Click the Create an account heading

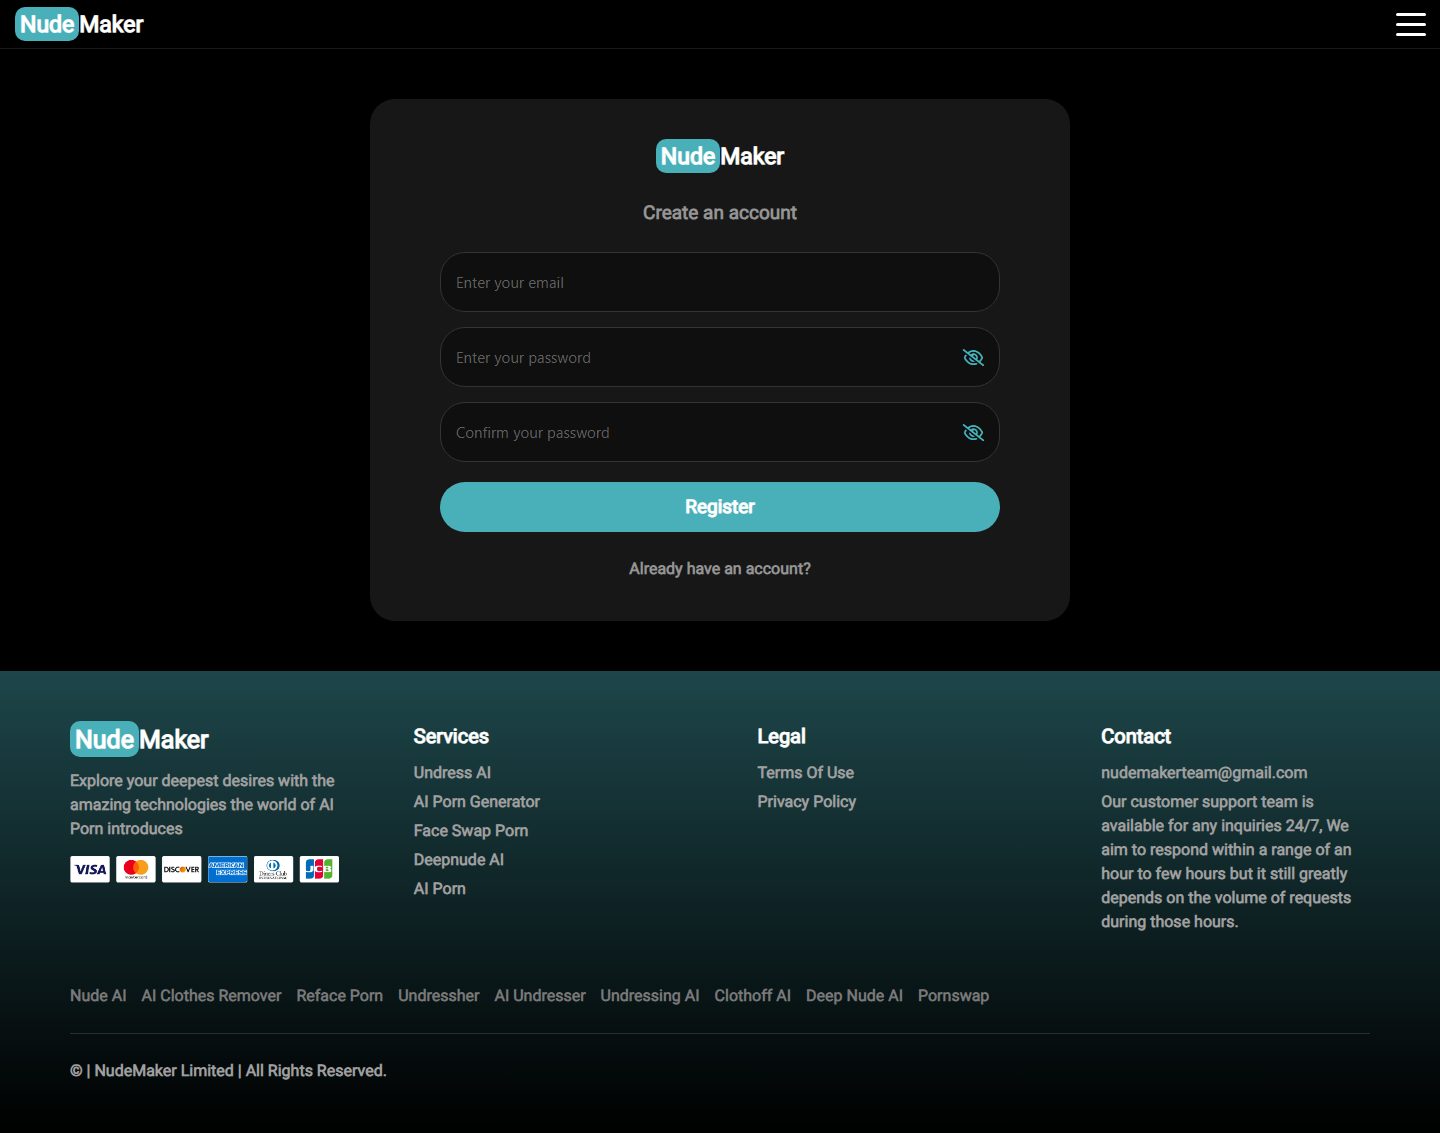click(720, 212)
